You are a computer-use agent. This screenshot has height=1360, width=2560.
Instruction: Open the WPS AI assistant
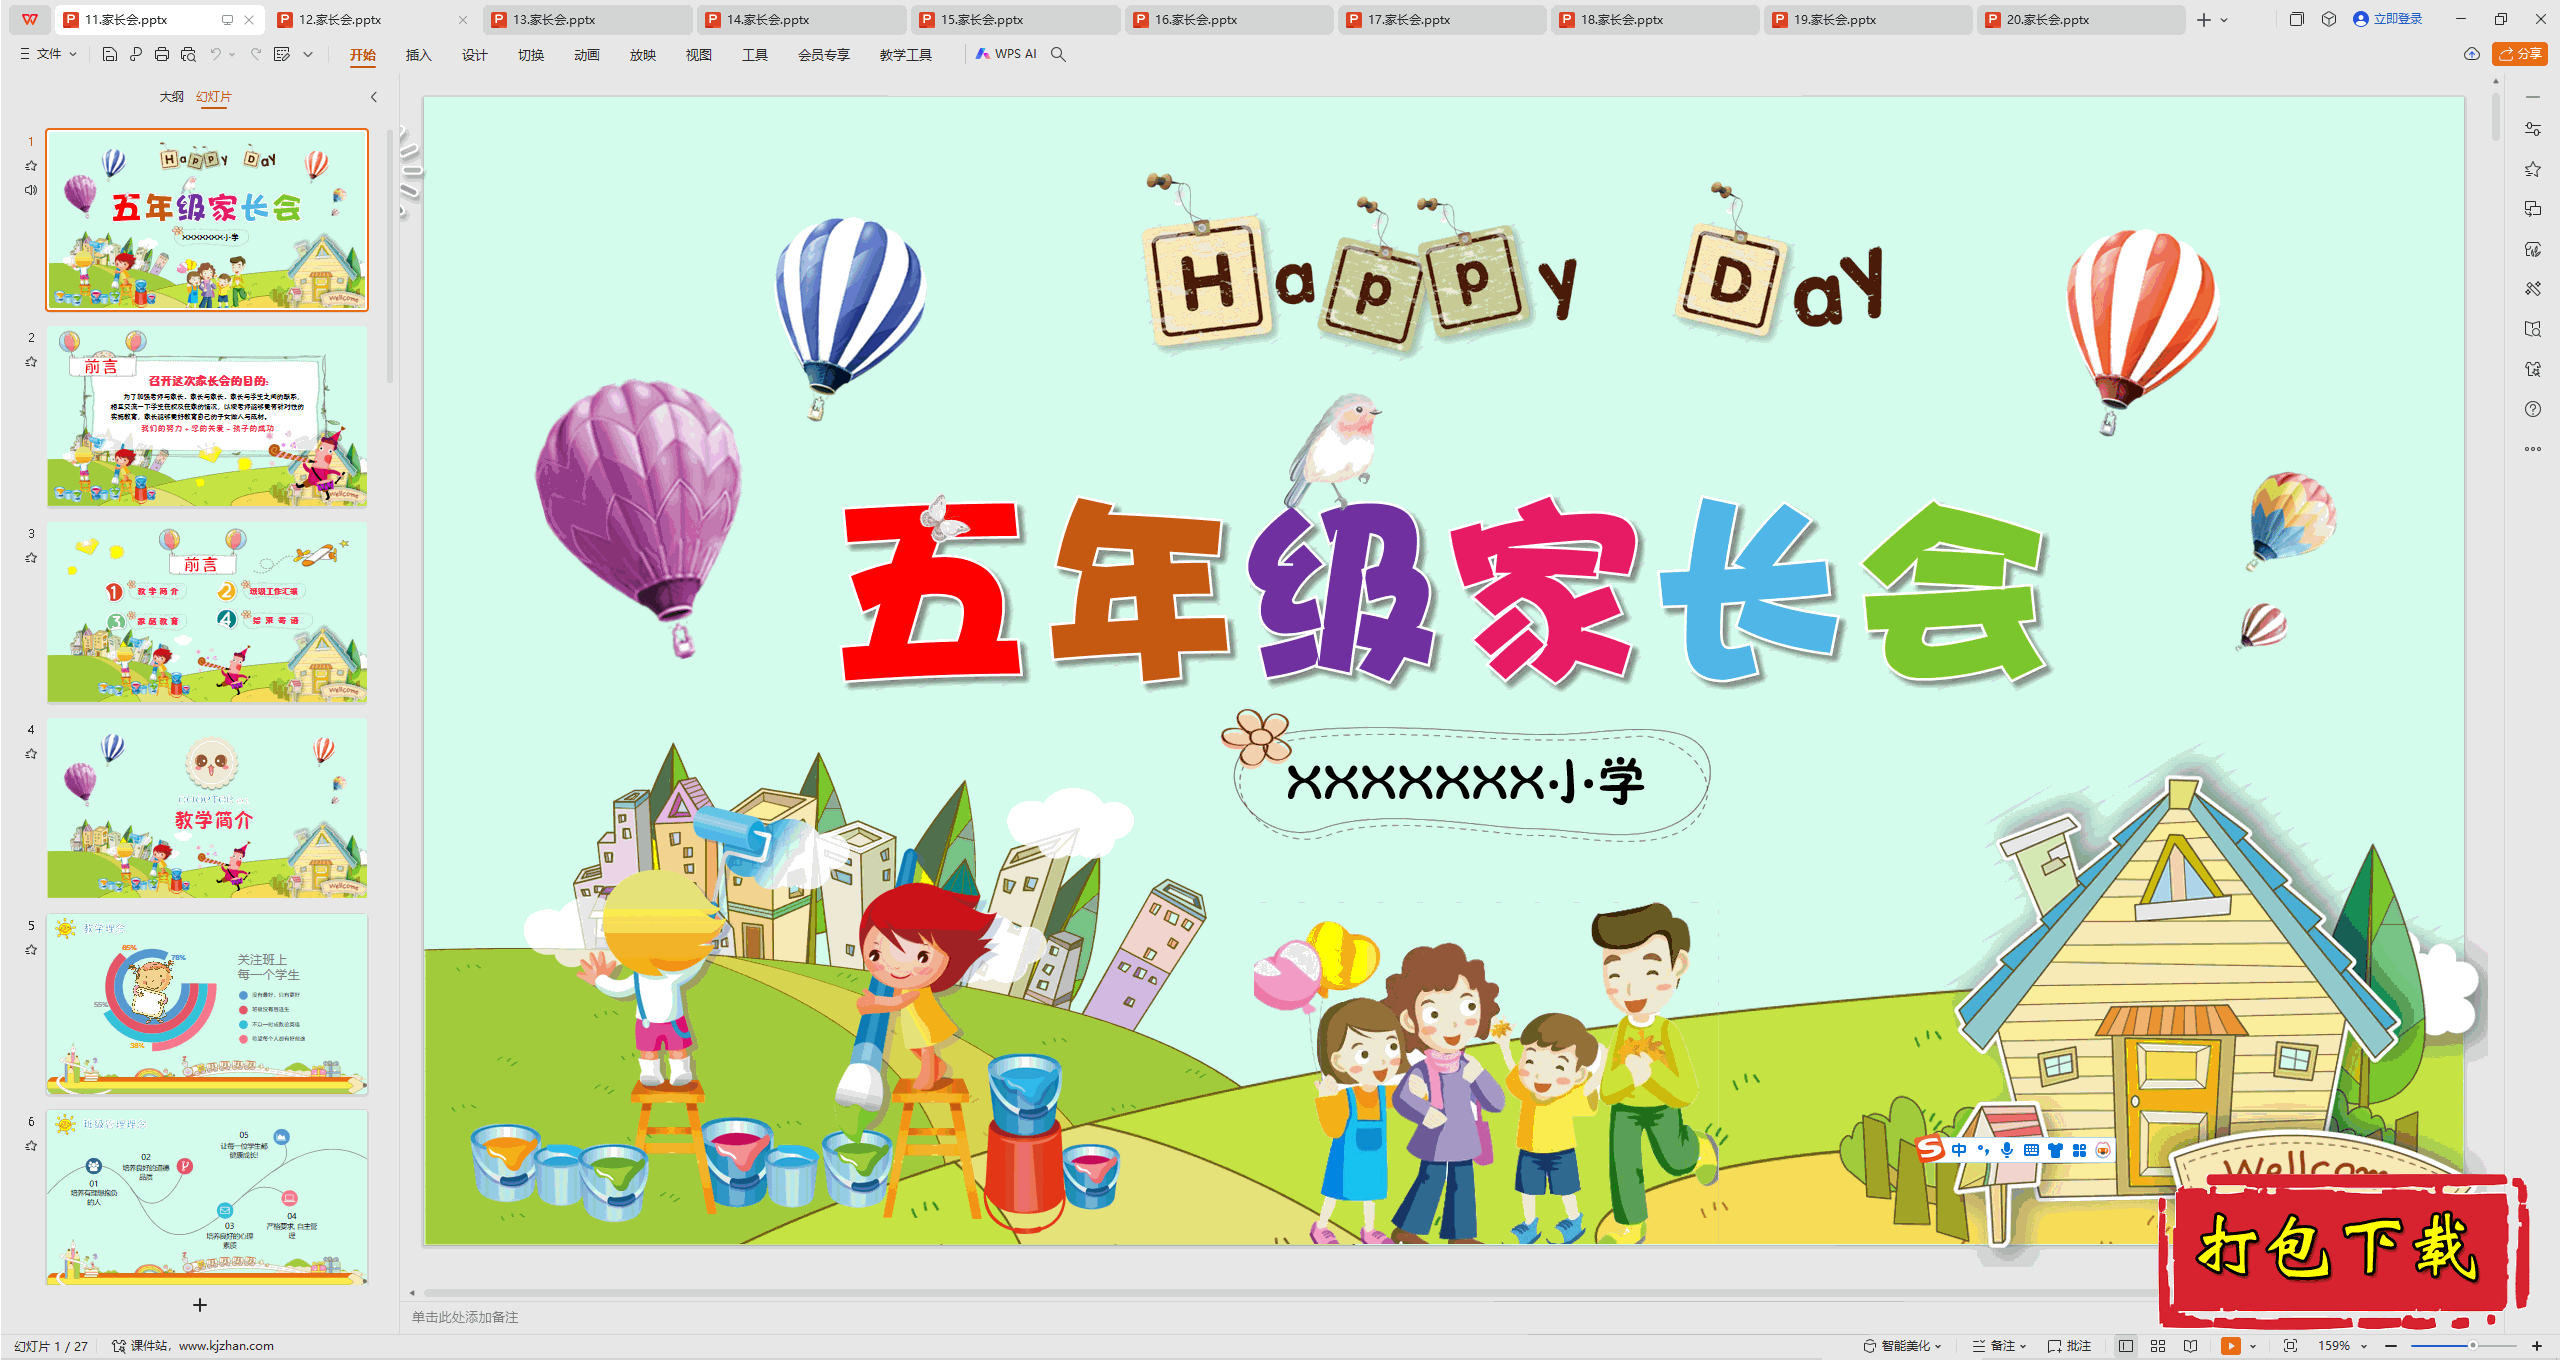click(1006, 54)
